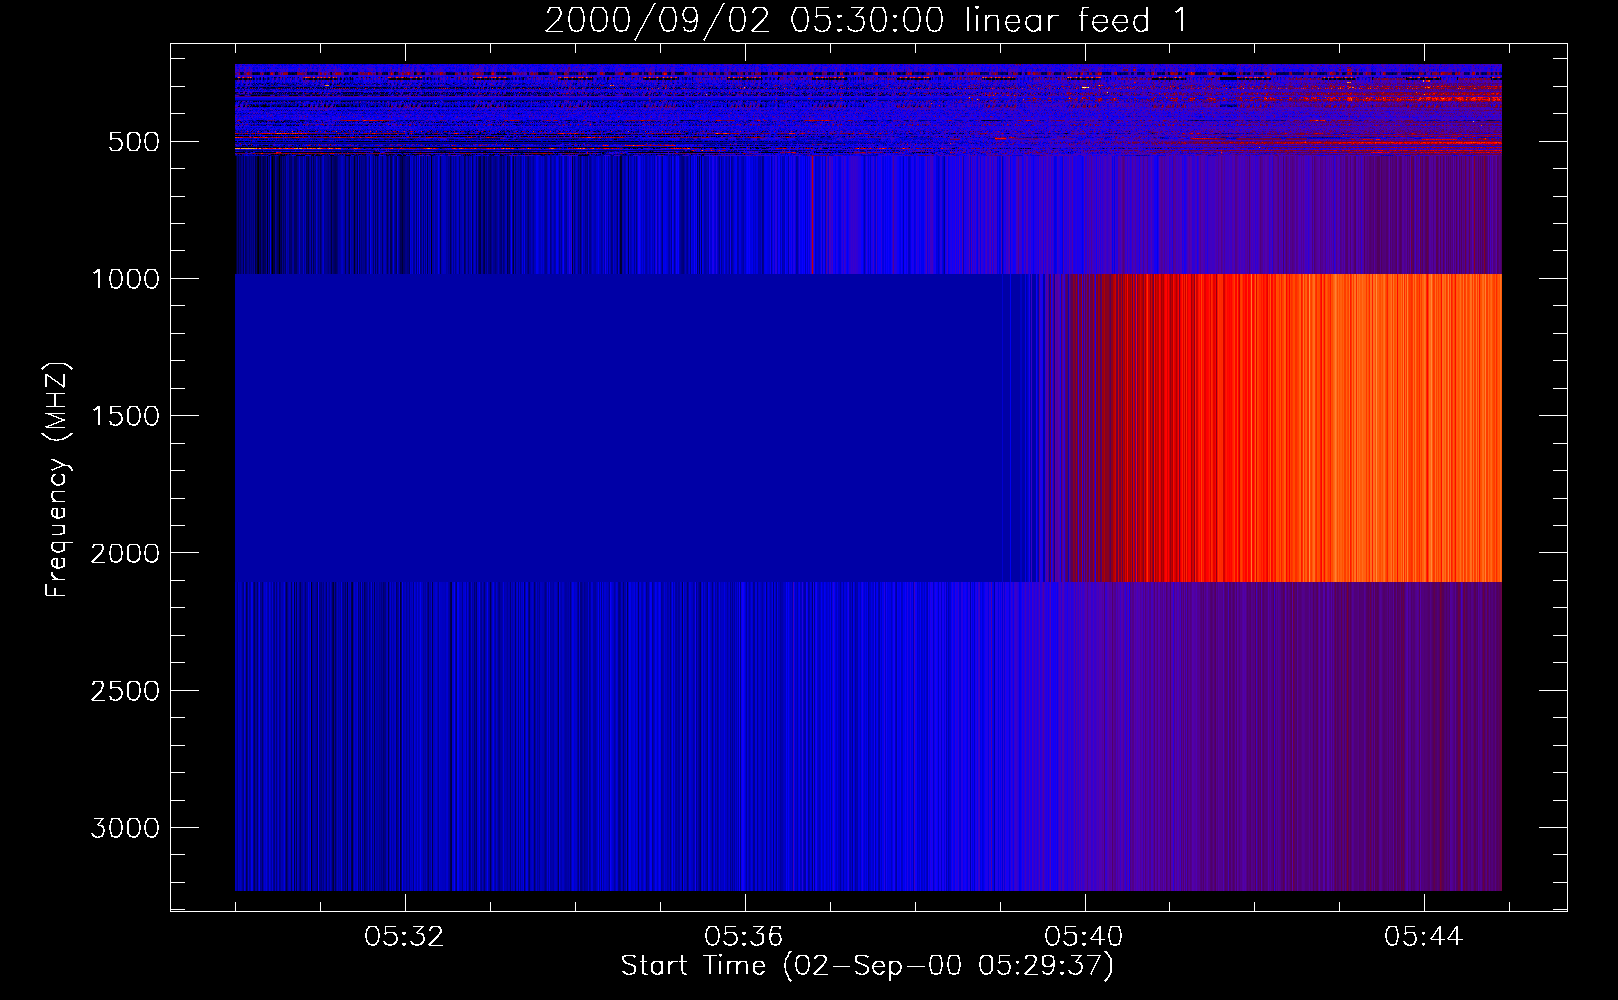Screen dimensions: 1618x1000
Task: Click the 05:36 time tick label
Action: pyautogui.click(x=744, y=937)
